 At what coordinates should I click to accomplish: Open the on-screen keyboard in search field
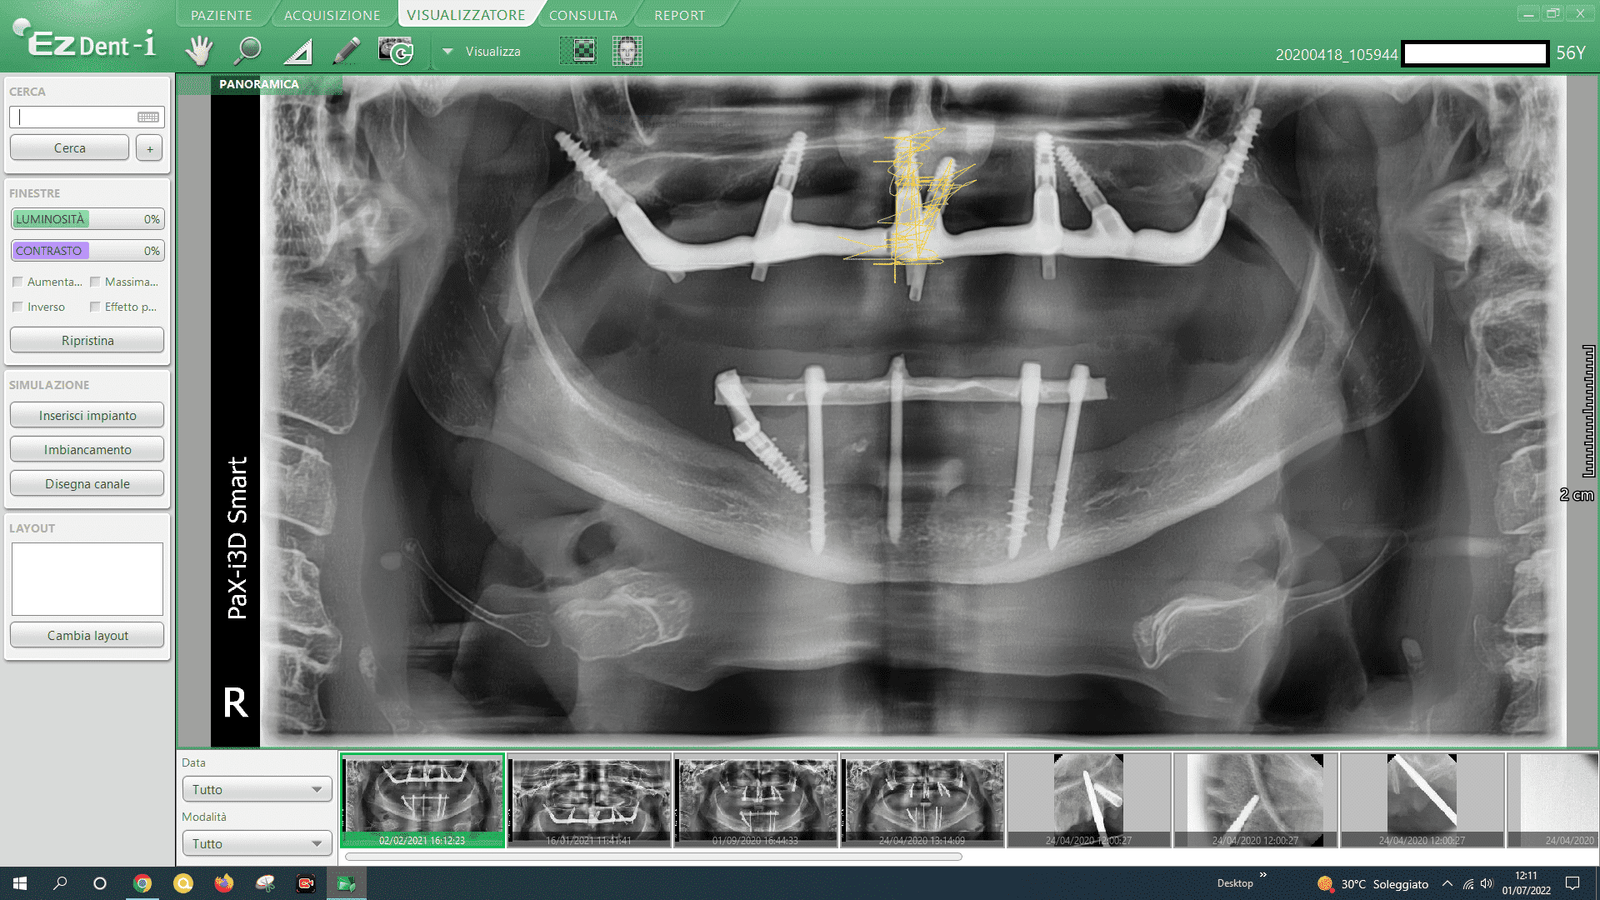click(148, 117)
